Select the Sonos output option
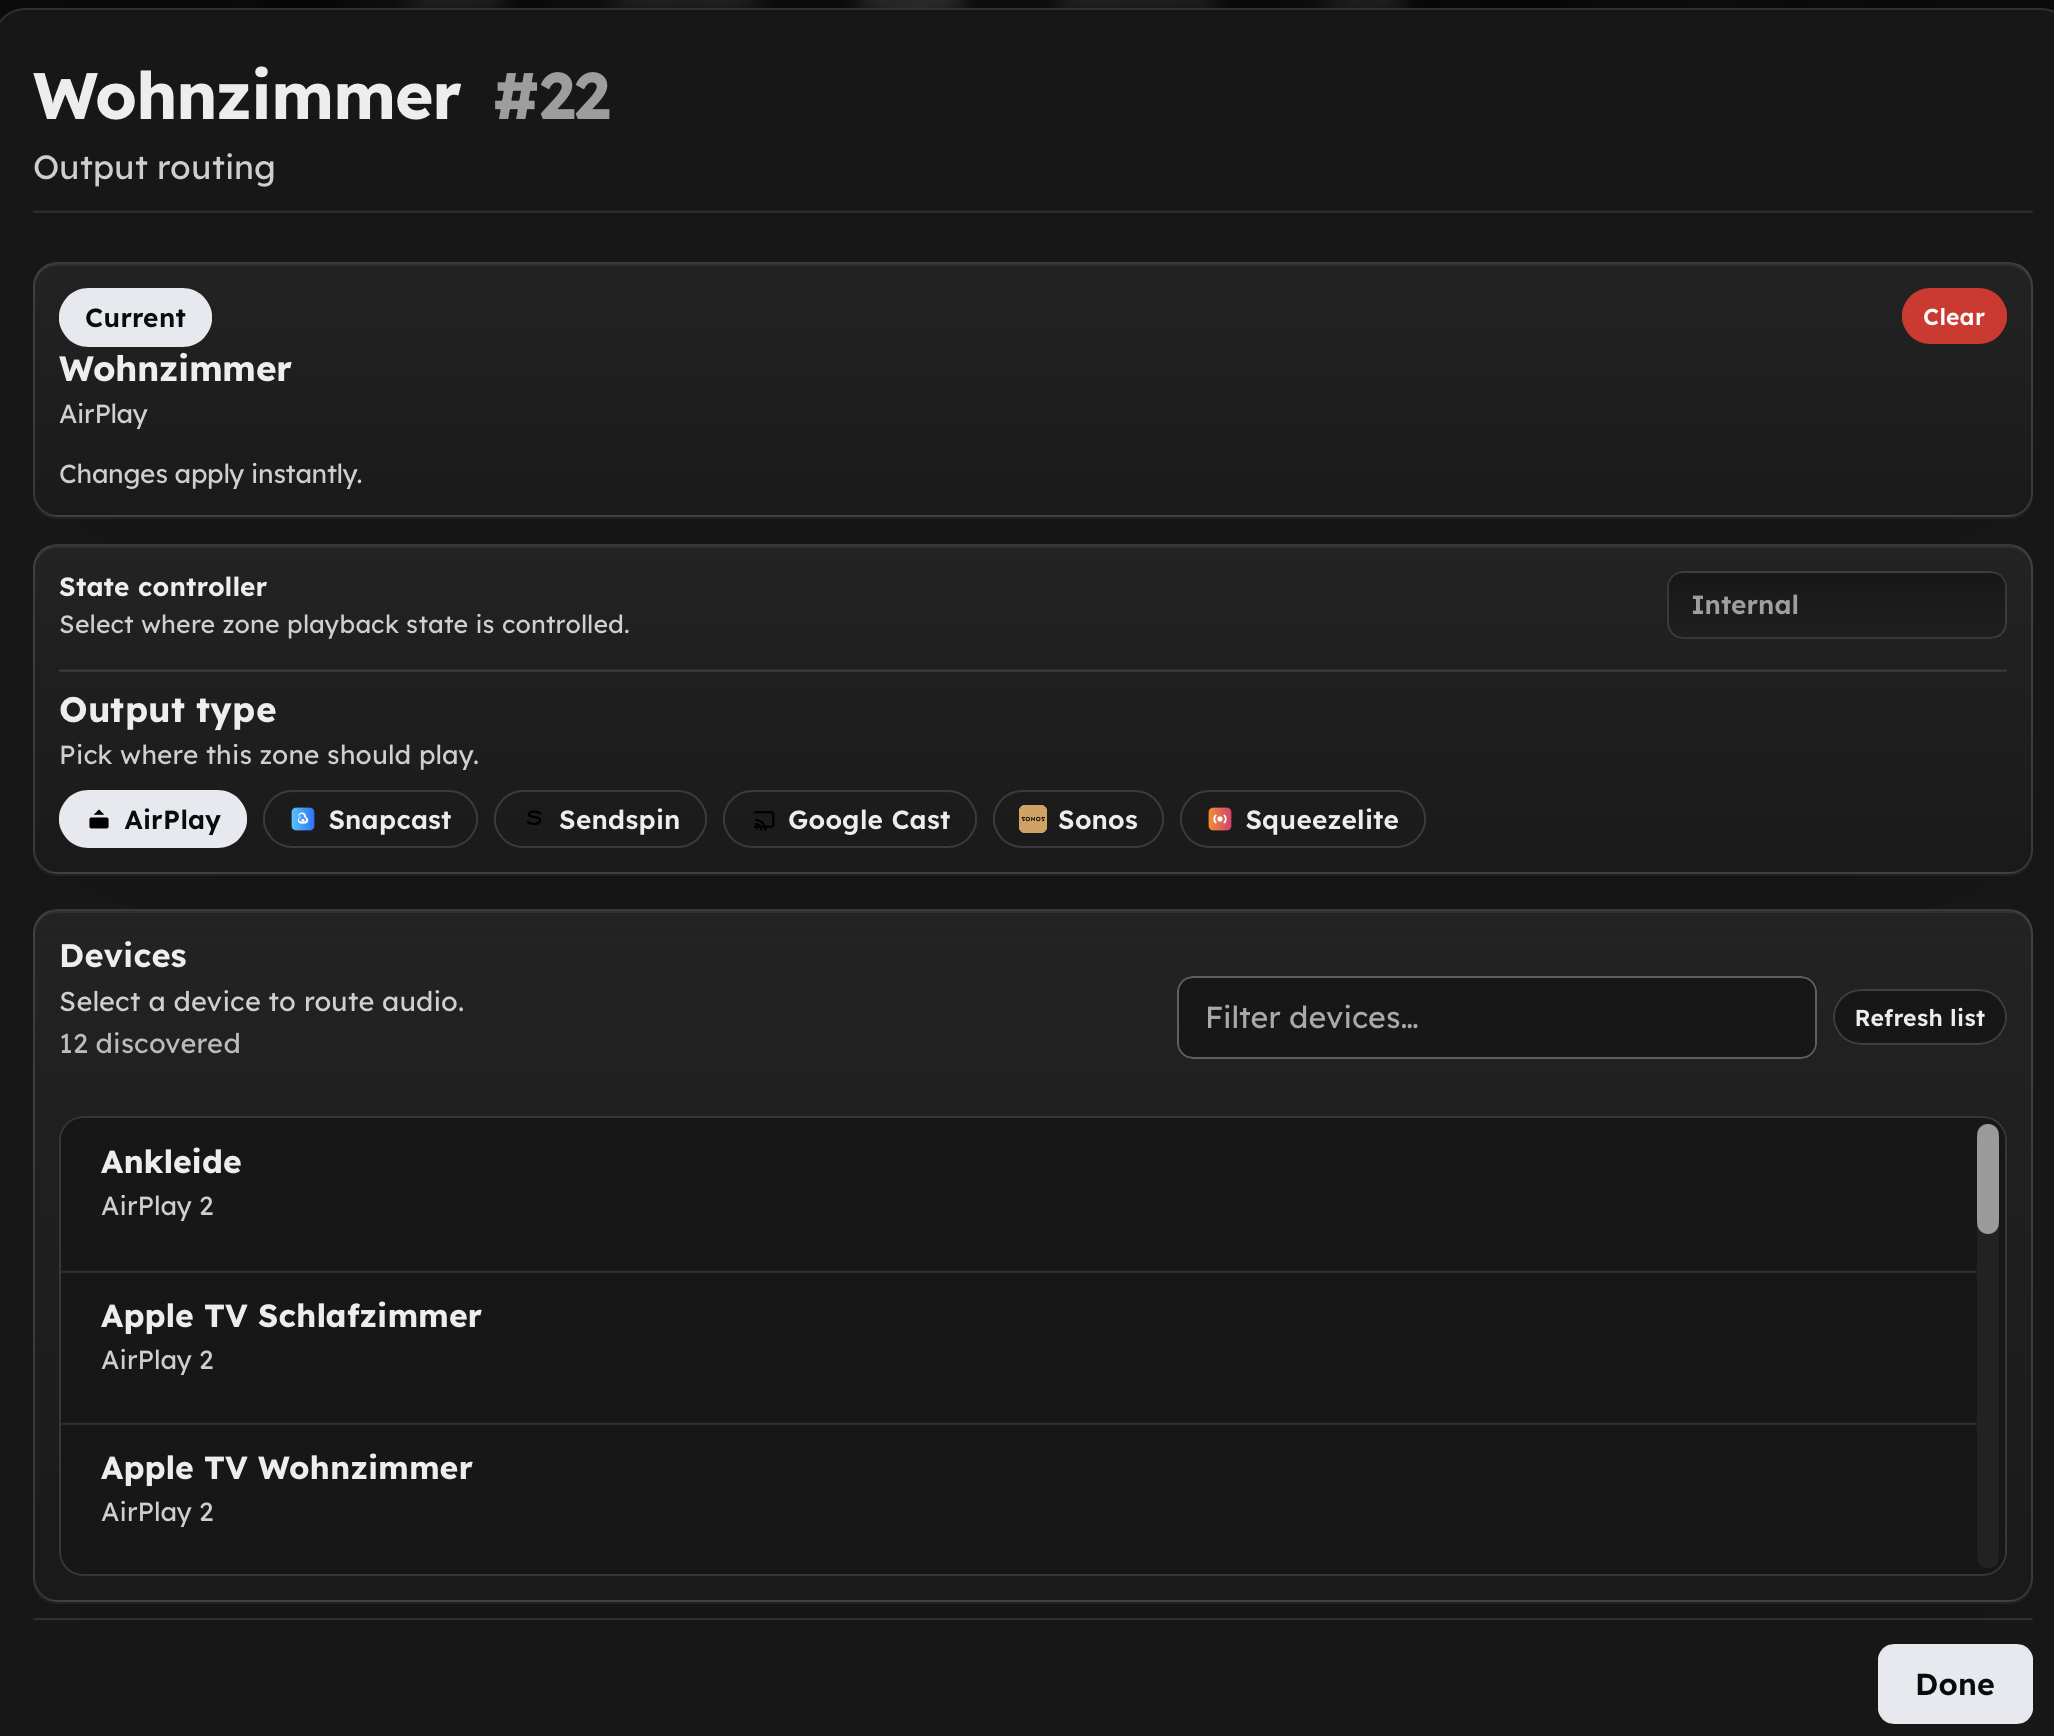The height and width of the screenshot is (1736, 2054). pyautogui.click(x=1097, y=820)
